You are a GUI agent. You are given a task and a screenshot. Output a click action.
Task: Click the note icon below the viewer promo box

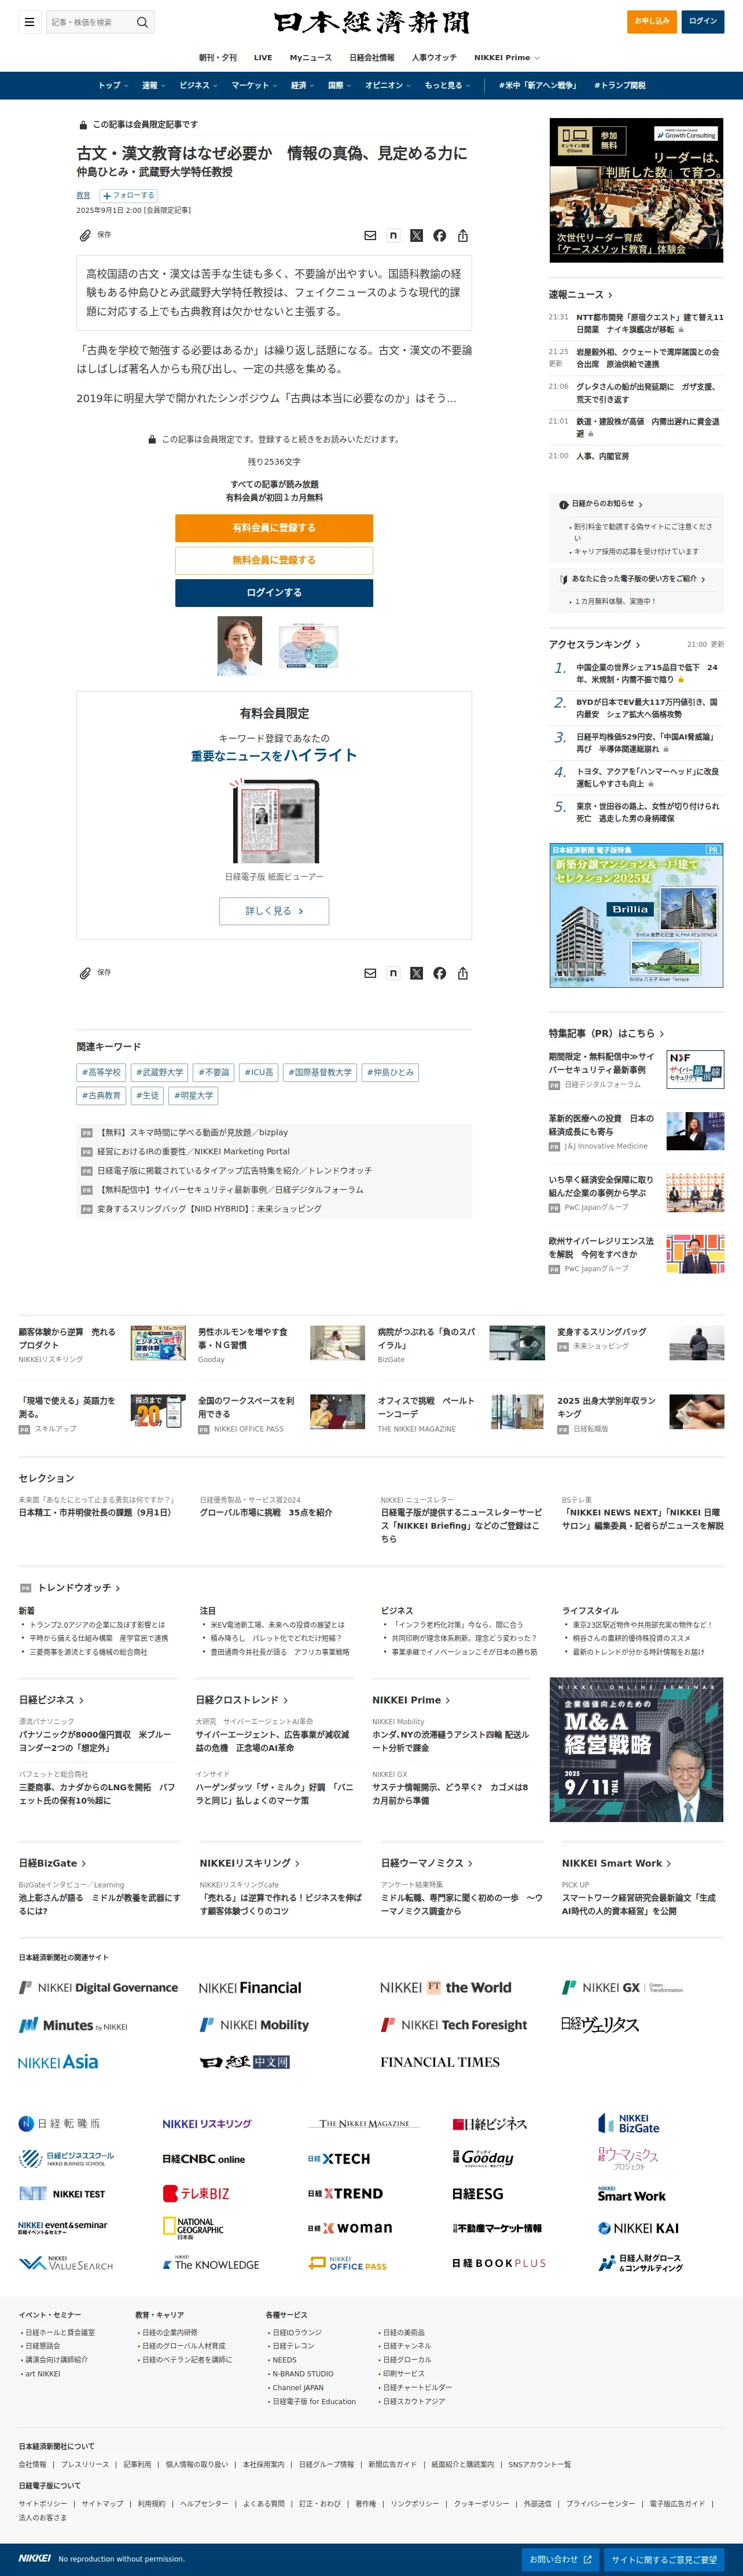[393, 973]
